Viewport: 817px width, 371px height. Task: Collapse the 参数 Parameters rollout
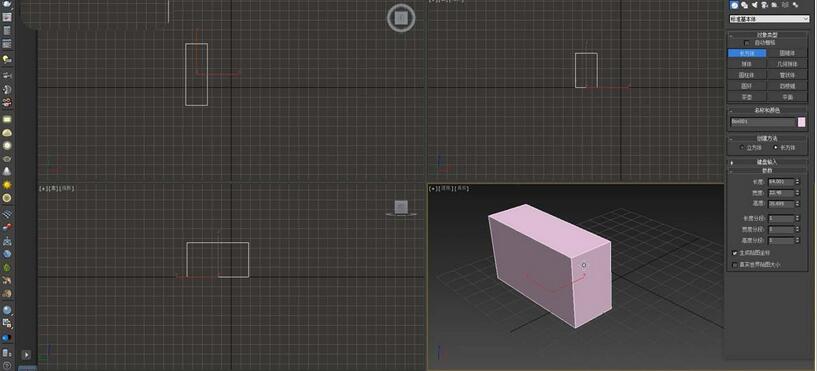[x=767, y=170]
